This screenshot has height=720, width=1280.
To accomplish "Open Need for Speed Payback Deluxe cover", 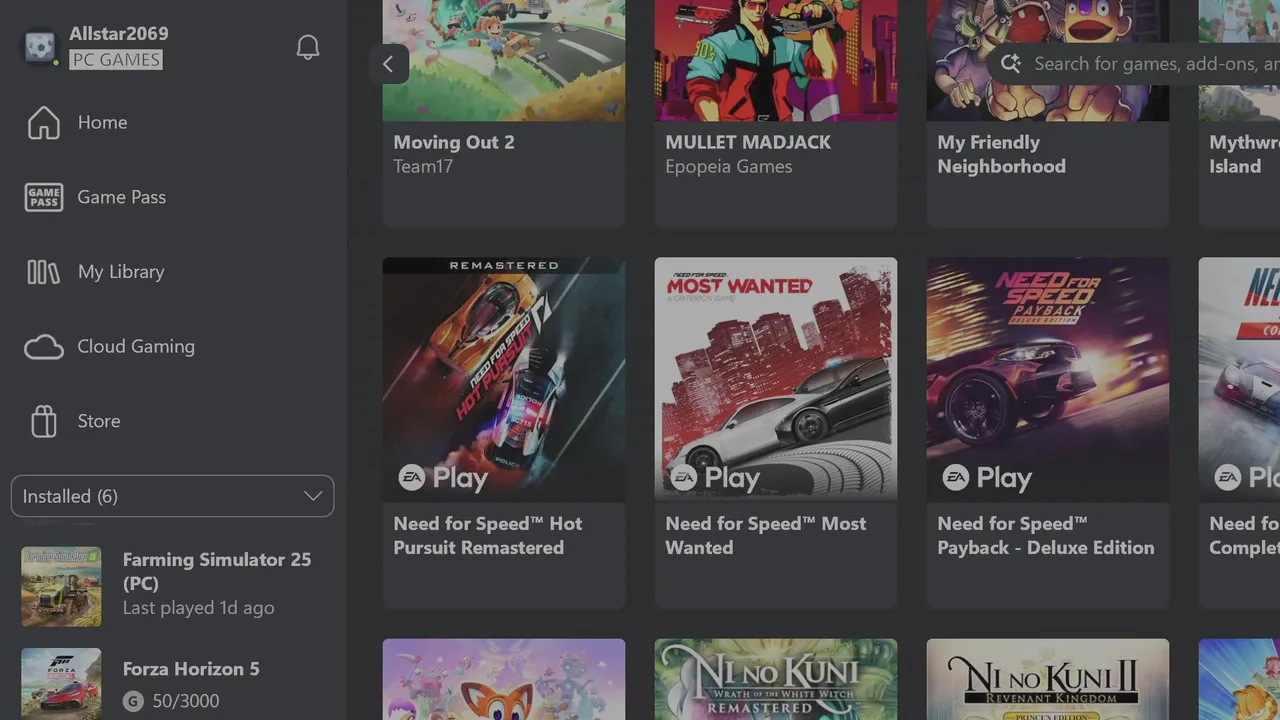I will pos(1048,379).
